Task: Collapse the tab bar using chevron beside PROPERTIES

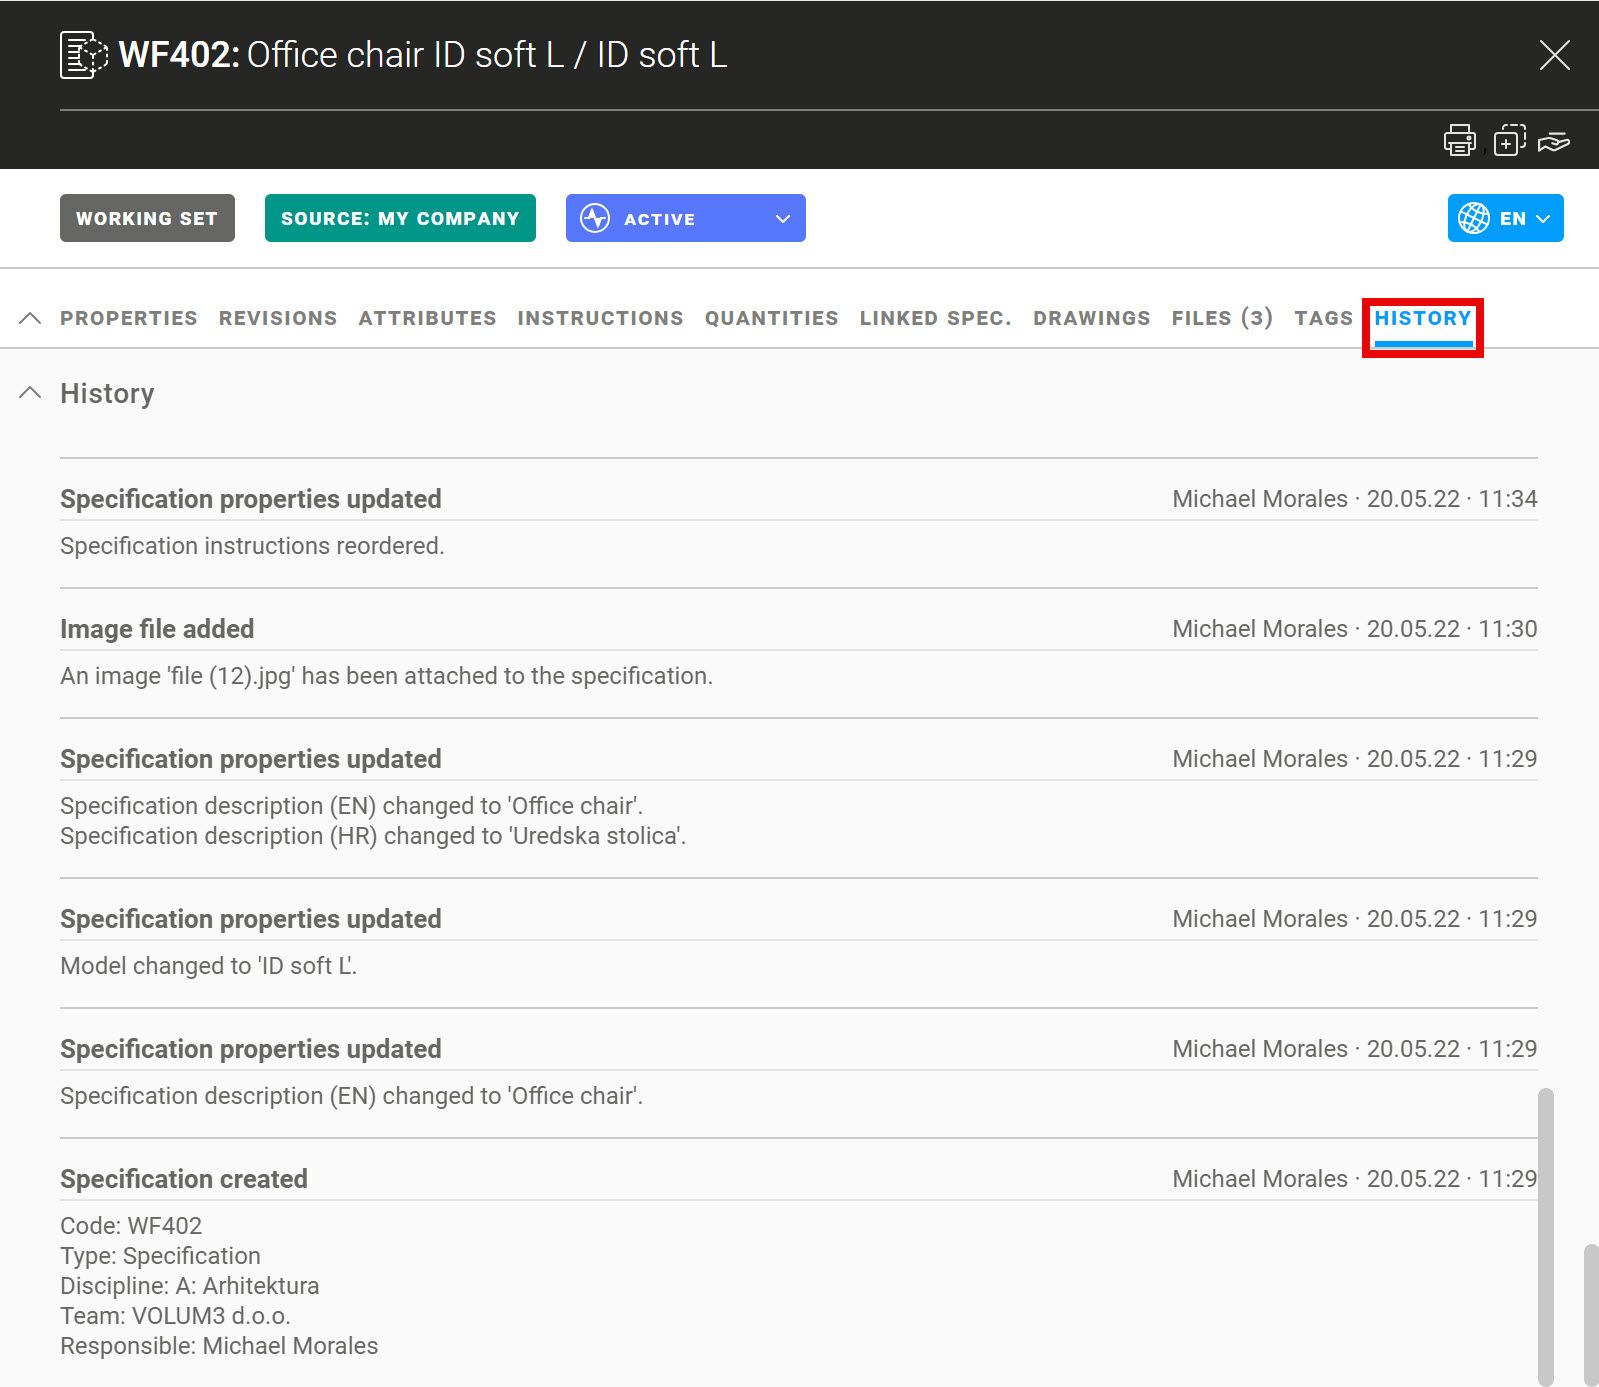Action: click(30, 318)
